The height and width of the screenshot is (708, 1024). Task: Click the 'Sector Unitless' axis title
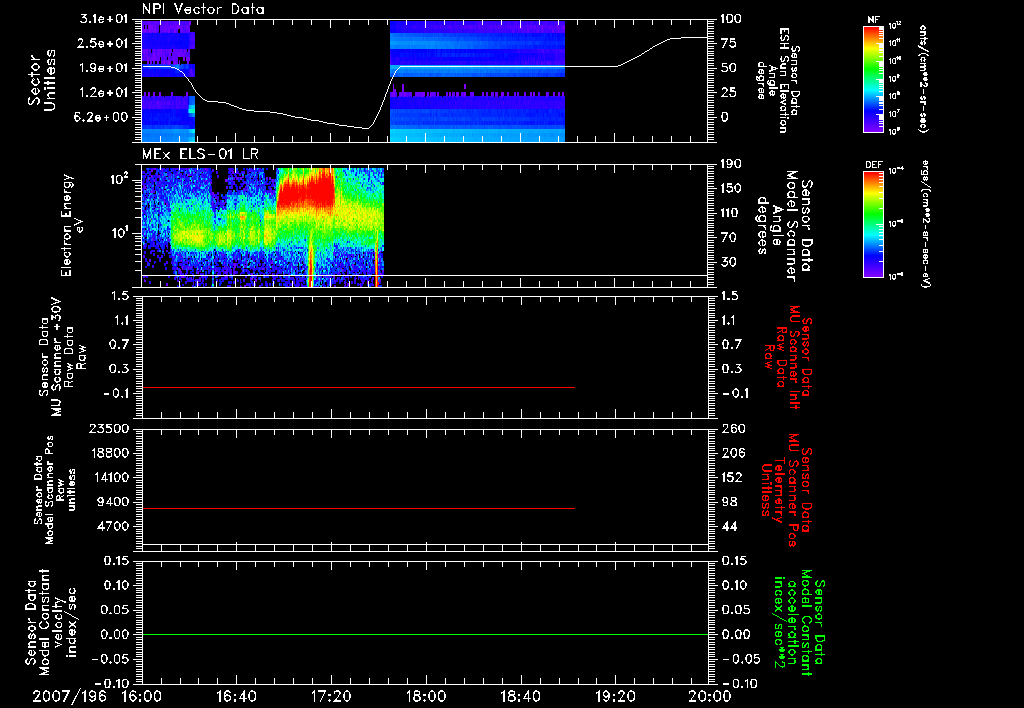42,80
